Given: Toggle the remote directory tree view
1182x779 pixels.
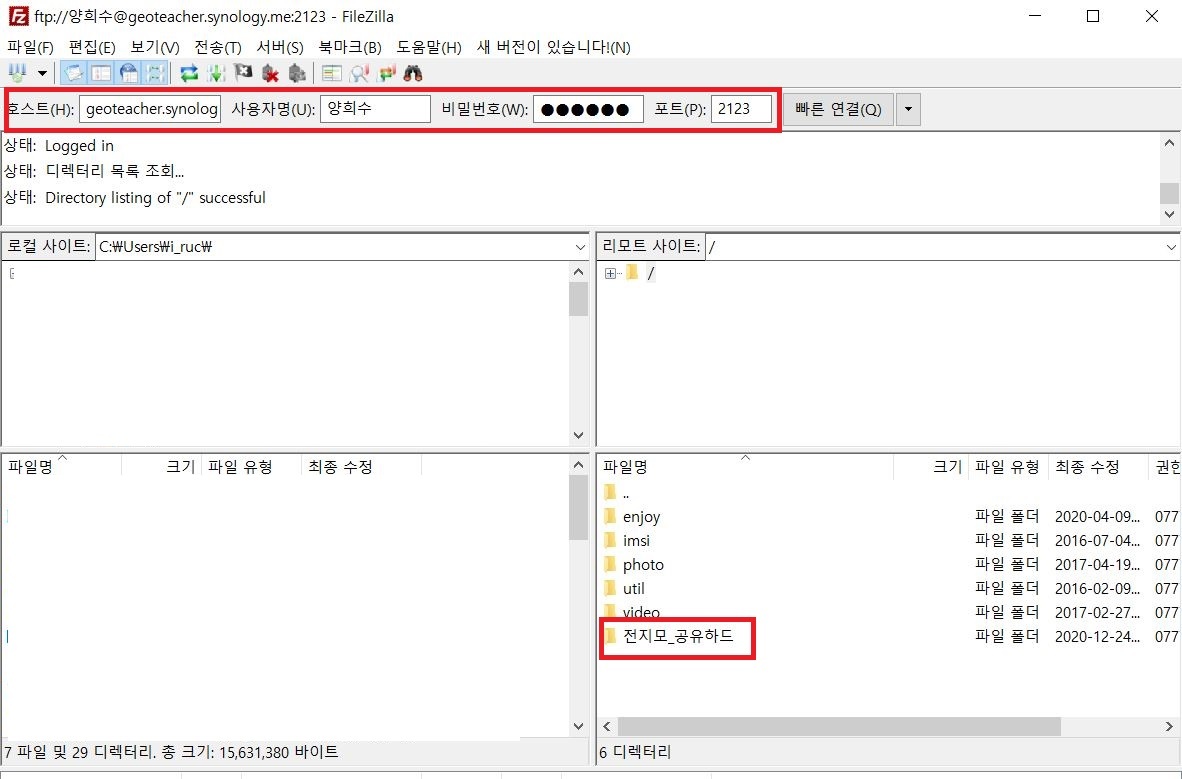Looking at the screenshot, I should click(129, 73).
